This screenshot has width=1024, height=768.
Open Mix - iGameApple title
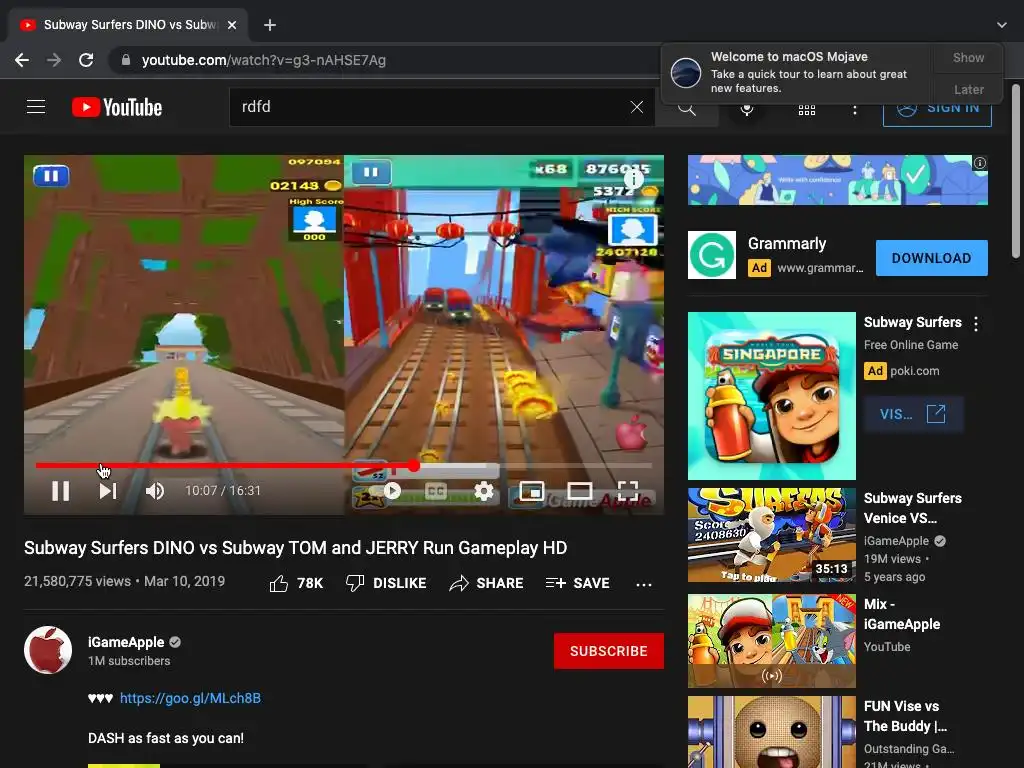[902, 614]
